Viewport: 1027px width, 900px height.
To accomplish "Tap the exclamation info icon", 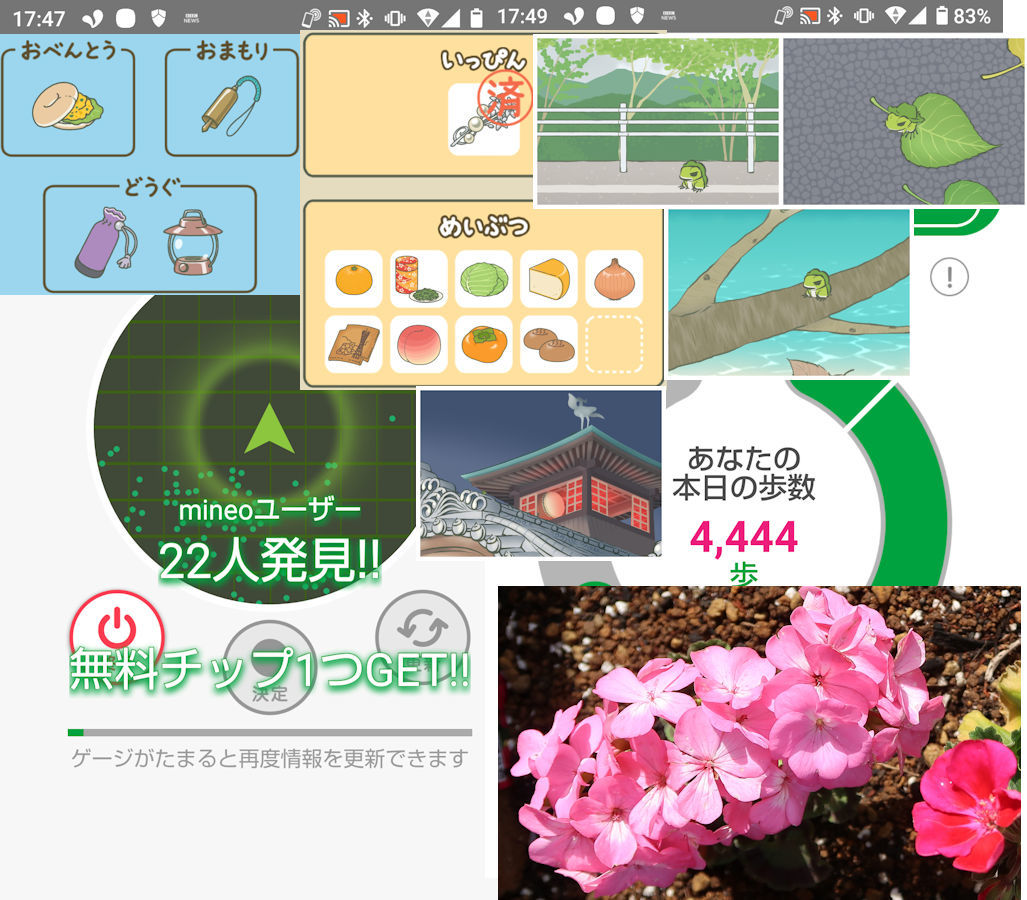I will [x=949, y=277].
